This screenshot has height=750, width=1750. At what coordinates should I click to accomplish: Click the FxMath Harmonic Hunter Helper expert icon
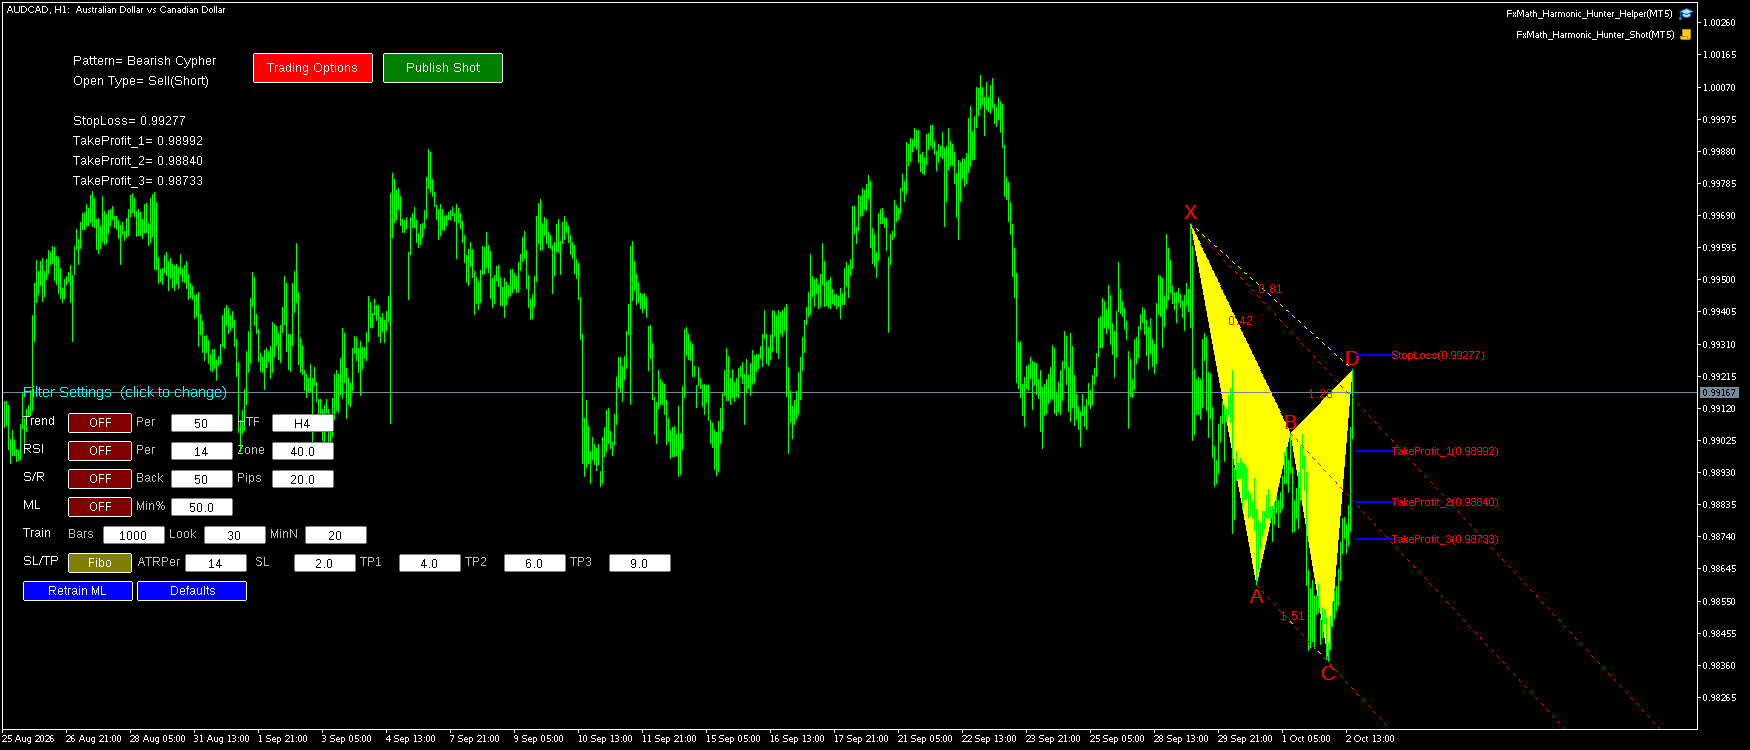click(x=1686, y=14)
